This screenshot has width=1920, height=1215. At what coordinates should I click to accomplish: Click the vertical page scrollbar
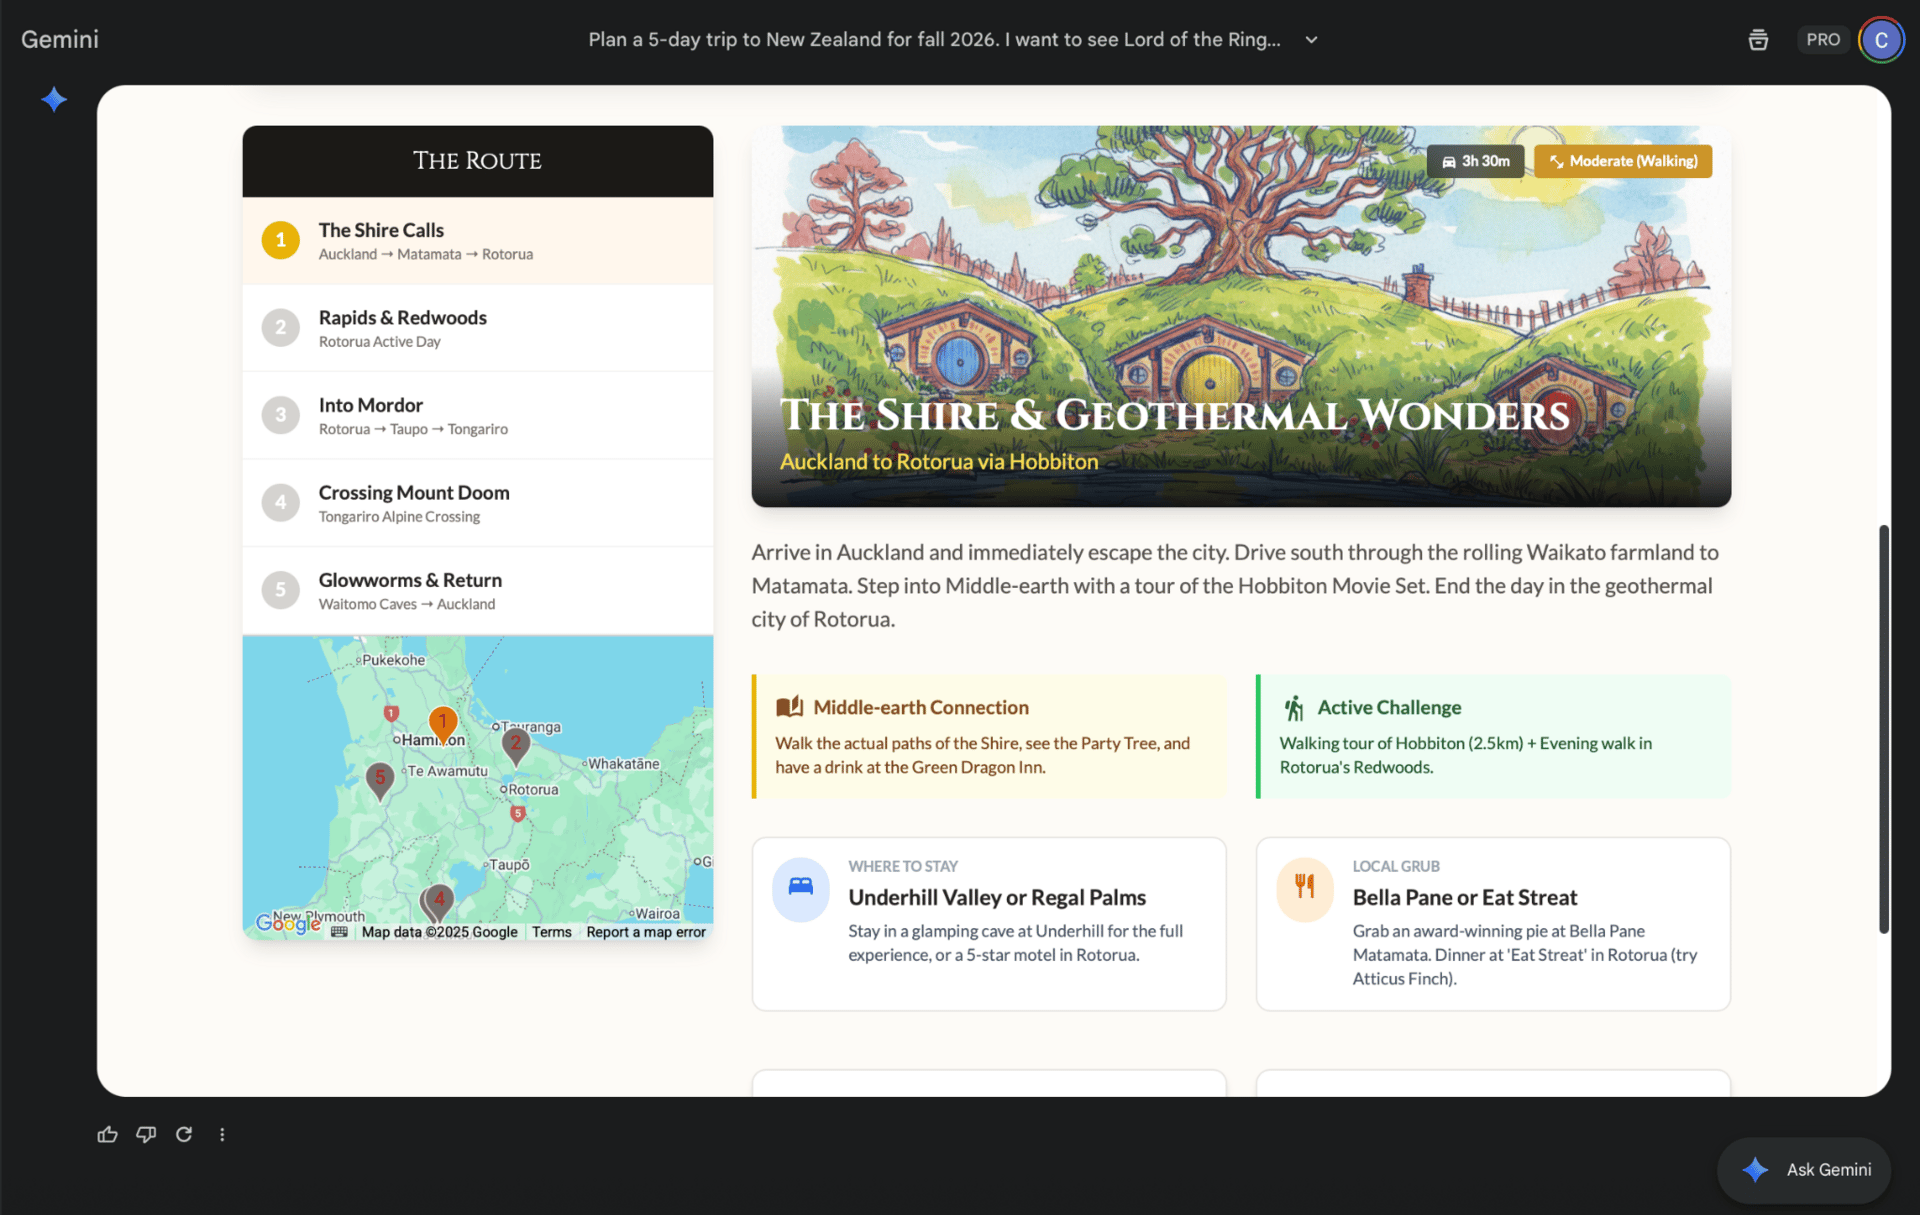click(x=1883, y=728)
